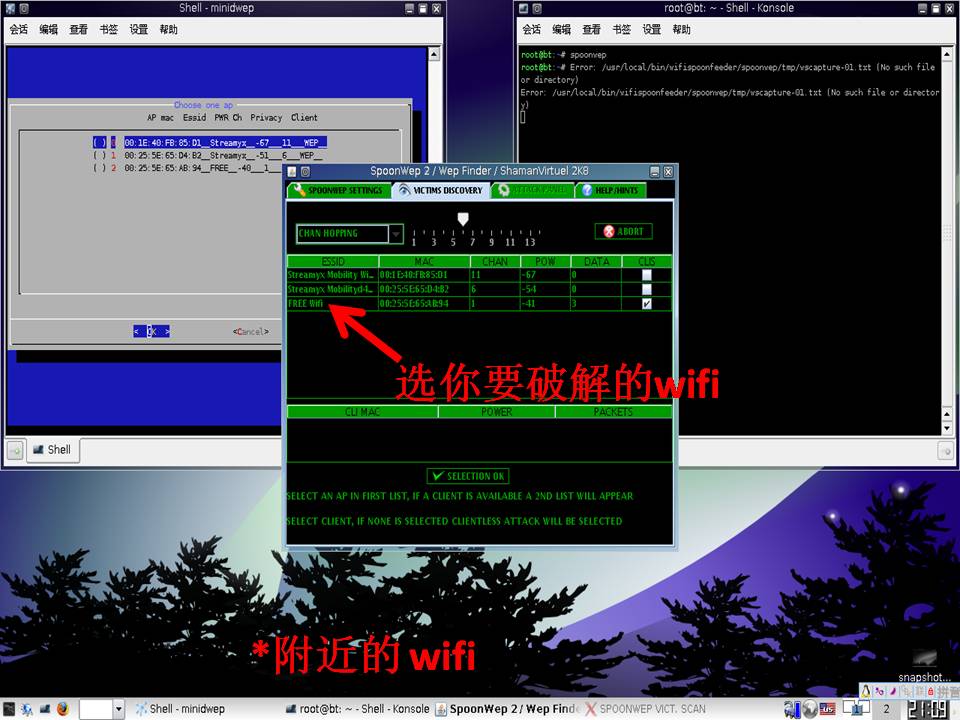Viewport: 960px width, 720px height.
Task: Open the taskbar run-command dropdown arrow
Action: pyautogui.click(x=119, y=710)
